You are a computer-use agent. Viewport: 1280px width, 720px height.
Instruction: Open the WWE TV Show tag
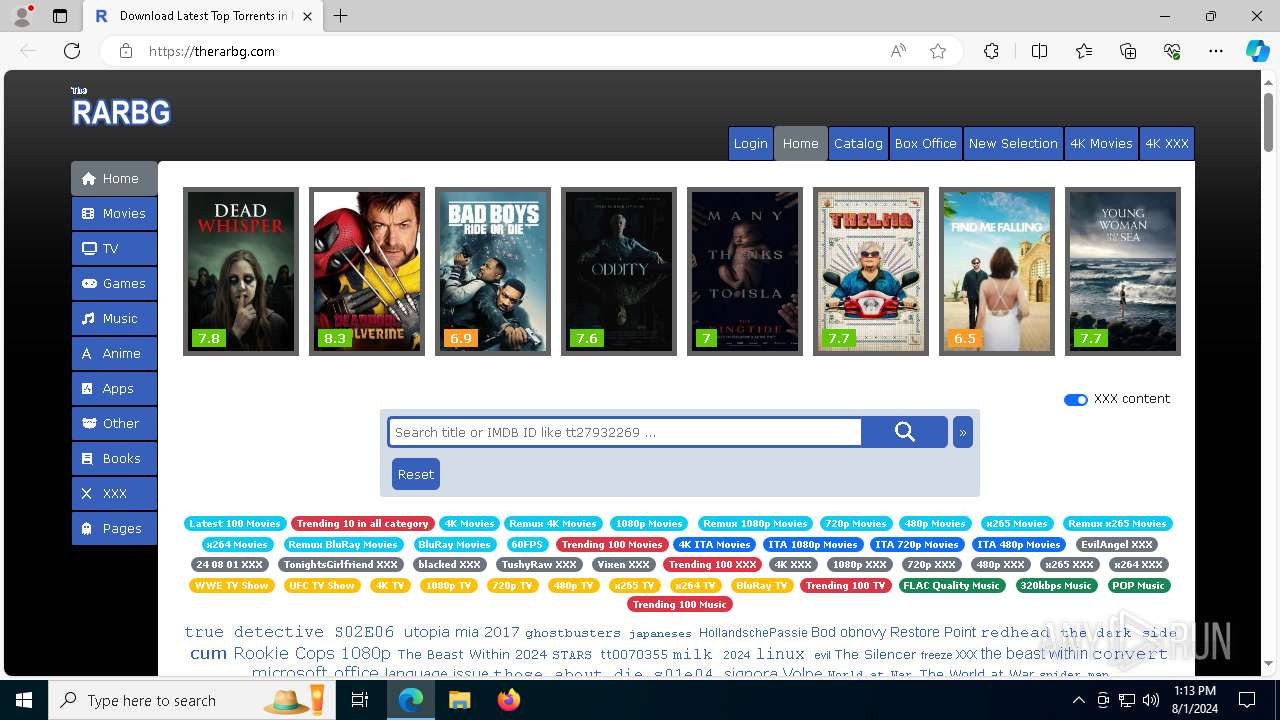pos(232,585)
